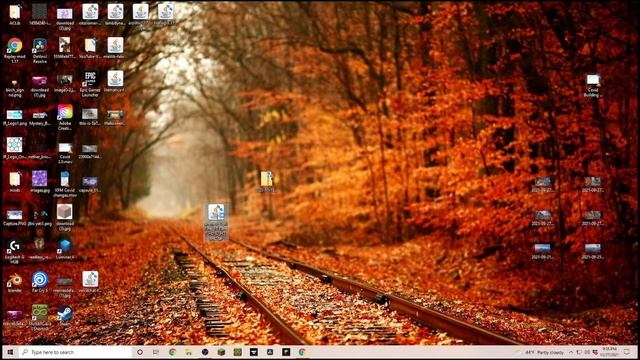Select the mods folder icon
The image size is (640, 360).
click(x=15, y=181)
